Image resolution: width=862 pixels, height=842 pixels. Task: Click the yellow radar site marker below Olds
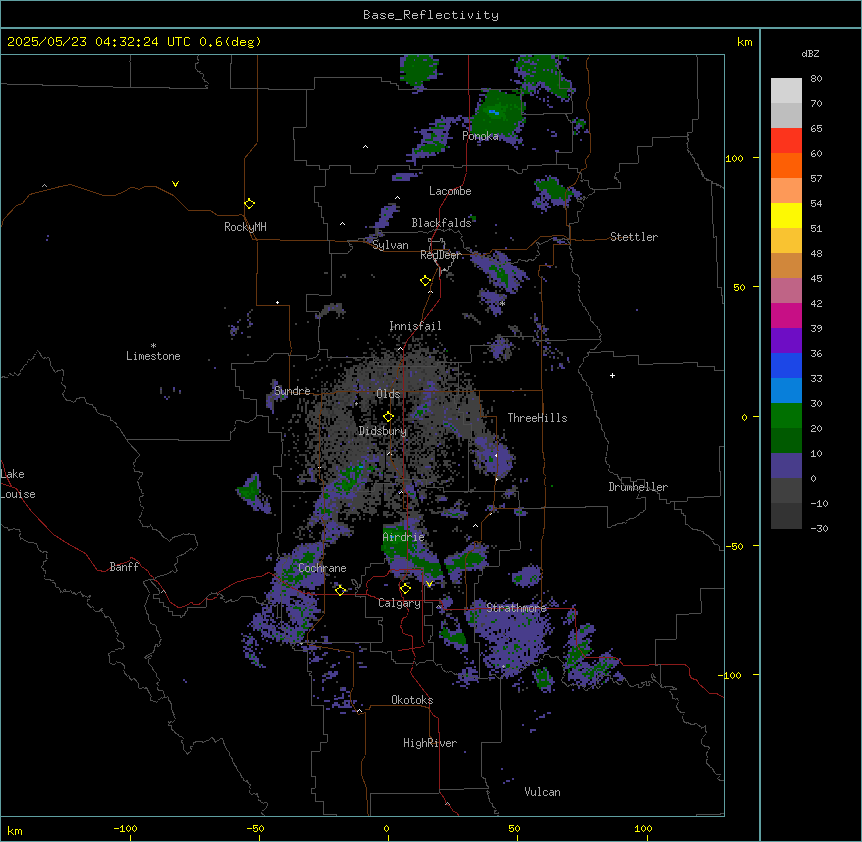[389, 417]
